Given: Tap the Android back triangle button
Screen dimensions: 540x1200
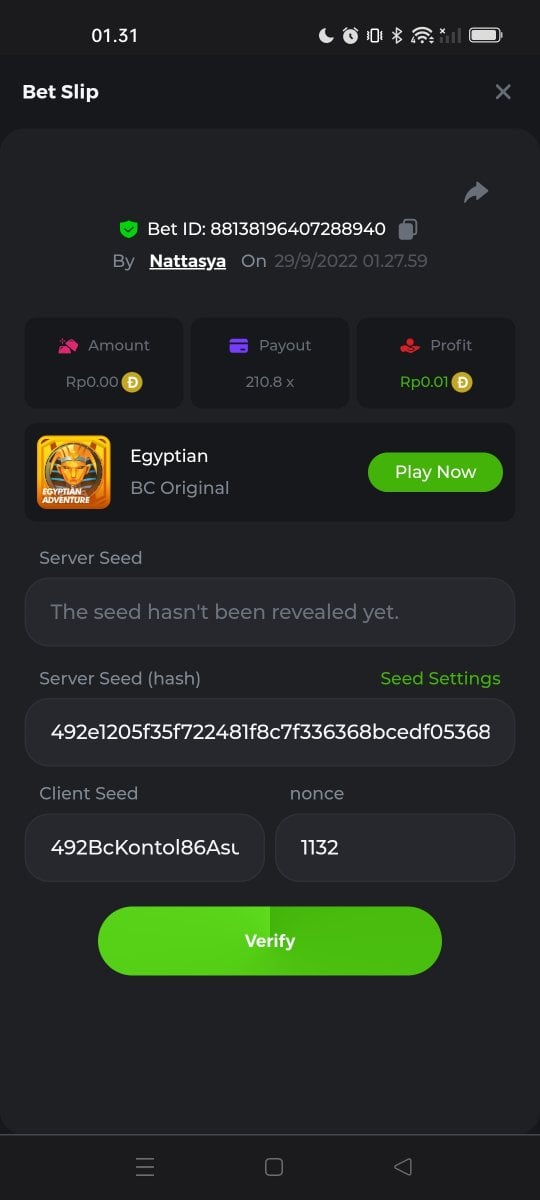Looking at the screenshot, I should click(x=403, y=1167).
